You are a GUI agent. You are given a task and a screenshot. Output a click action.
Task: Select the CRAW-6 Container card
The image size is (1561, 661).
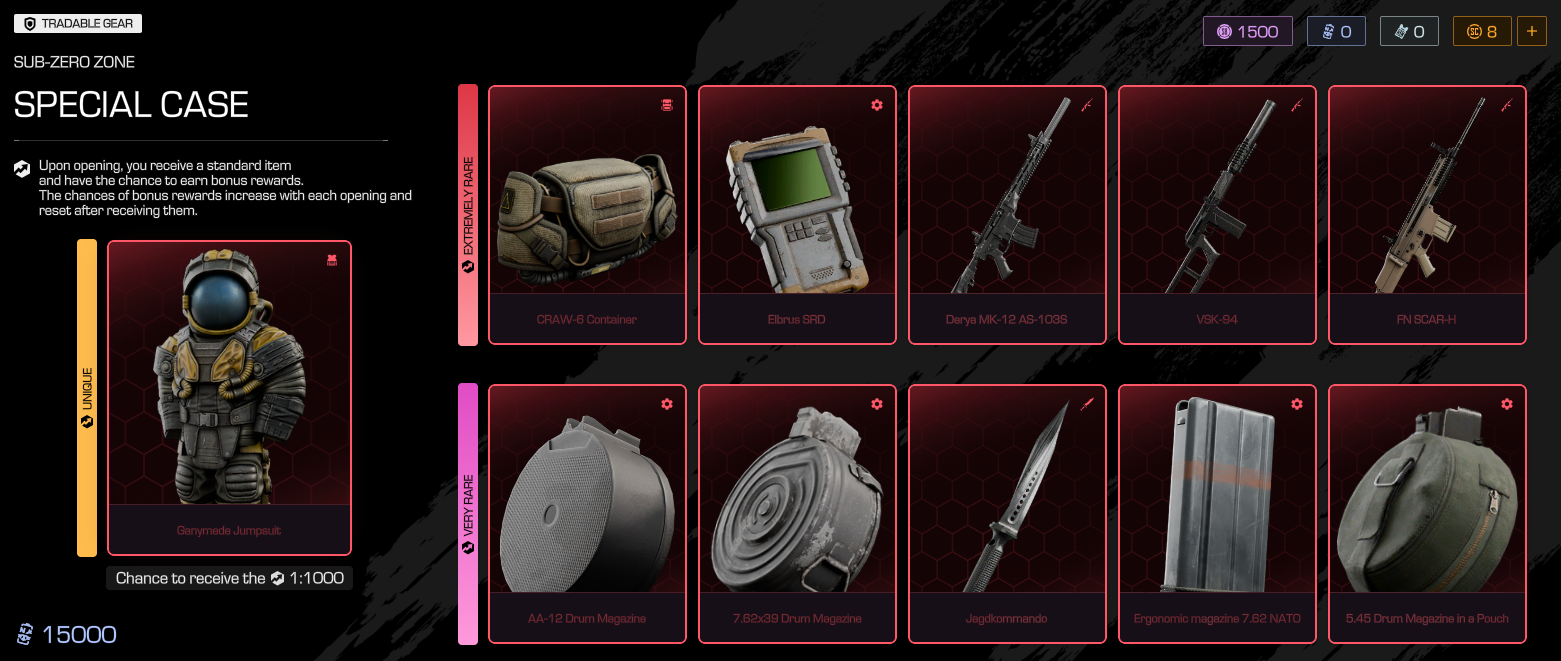tap(587, 215)
